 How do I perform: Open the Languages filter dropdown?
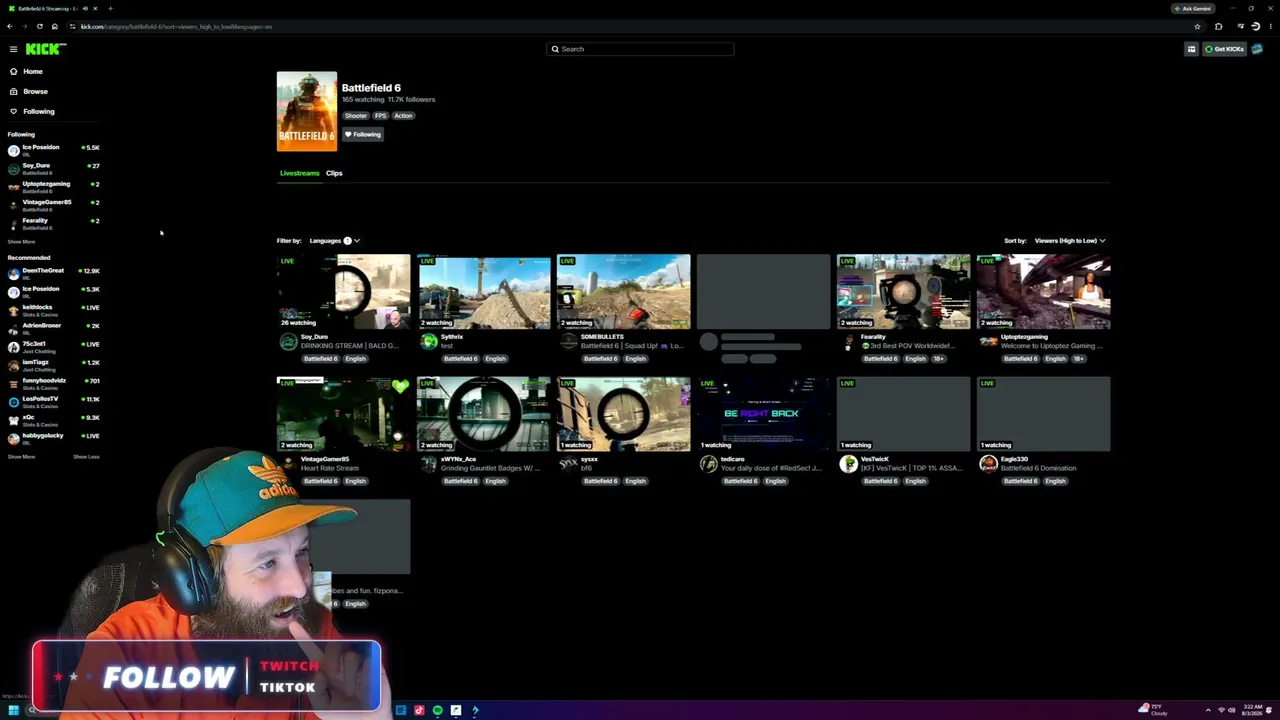tap(334, 241)
